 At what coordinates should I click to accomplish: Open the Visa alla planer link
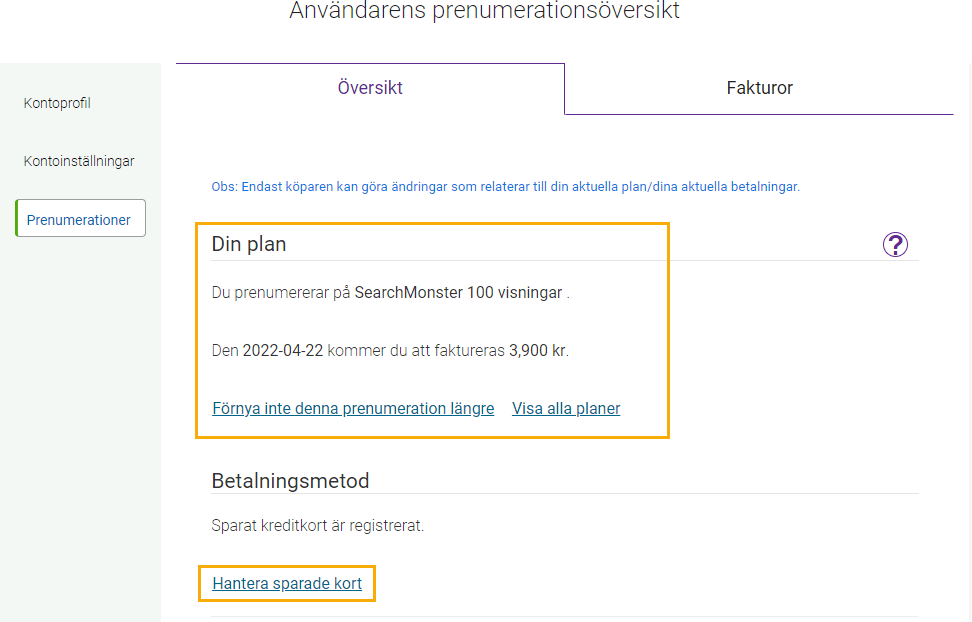(x=566, y=409)
